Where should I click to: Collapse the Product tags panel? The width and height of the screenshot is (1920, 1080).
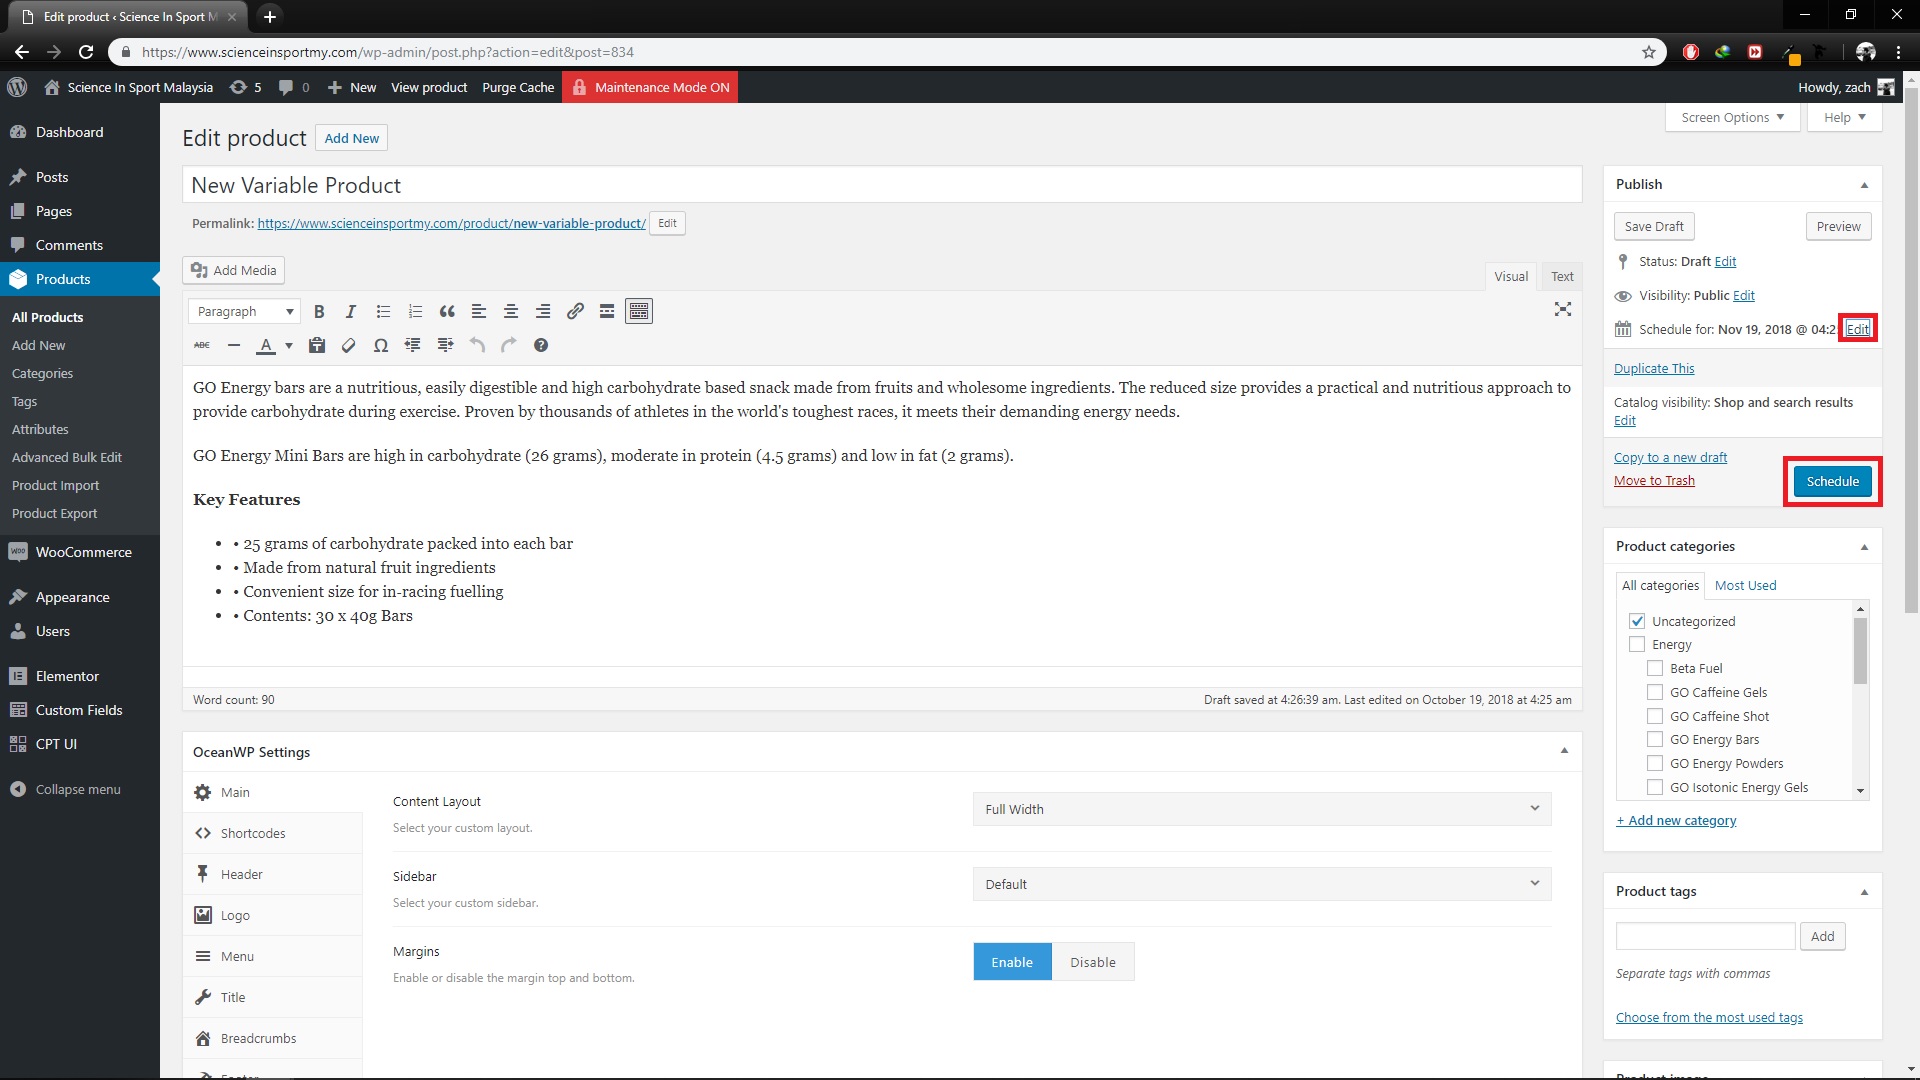tap(1864, 892)
